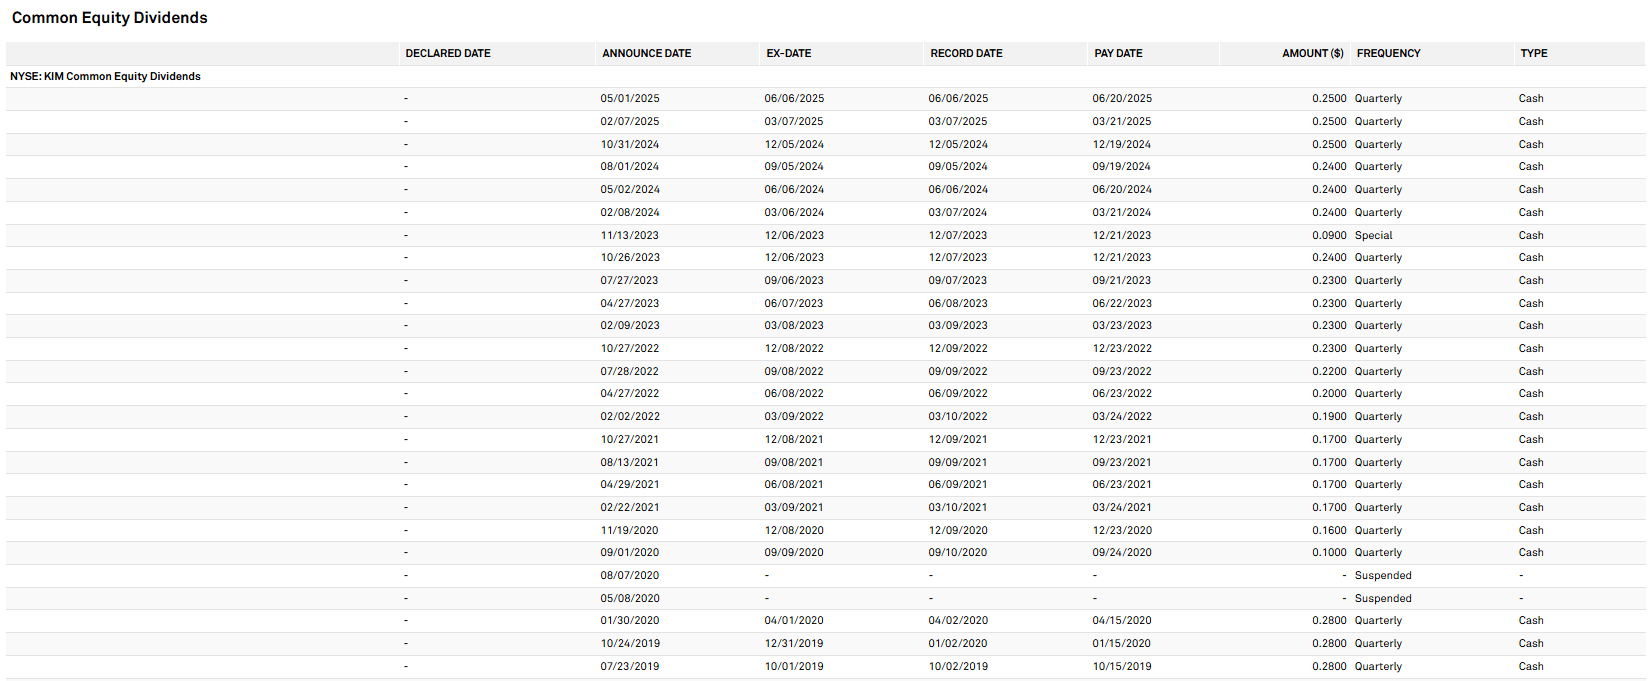The width and height of the screenshot is (1648, 681).
Task: Click the announce date 05/08/2020 cell
Action: pyautogui.click(x=630, y=599)
